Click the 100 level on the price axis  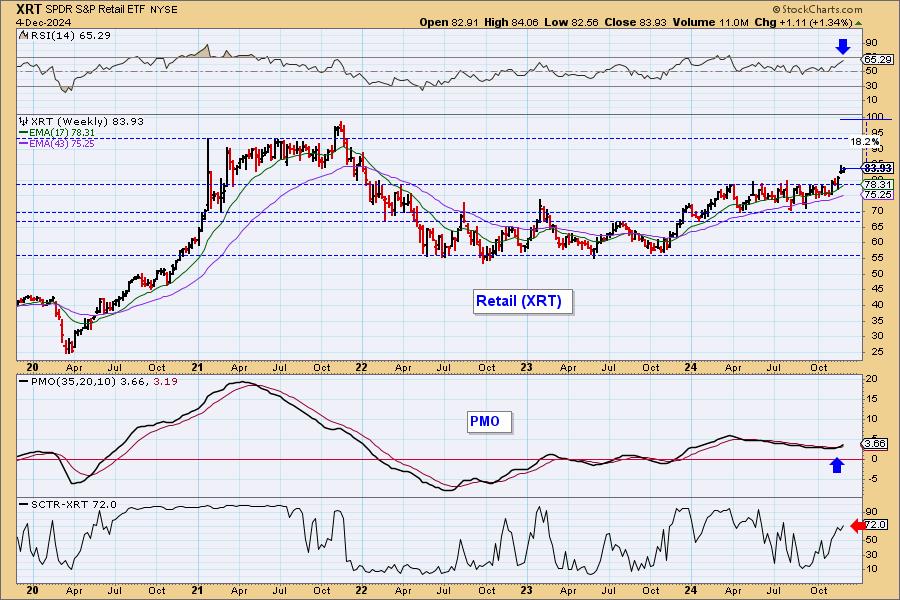click(x=875, y=117)
